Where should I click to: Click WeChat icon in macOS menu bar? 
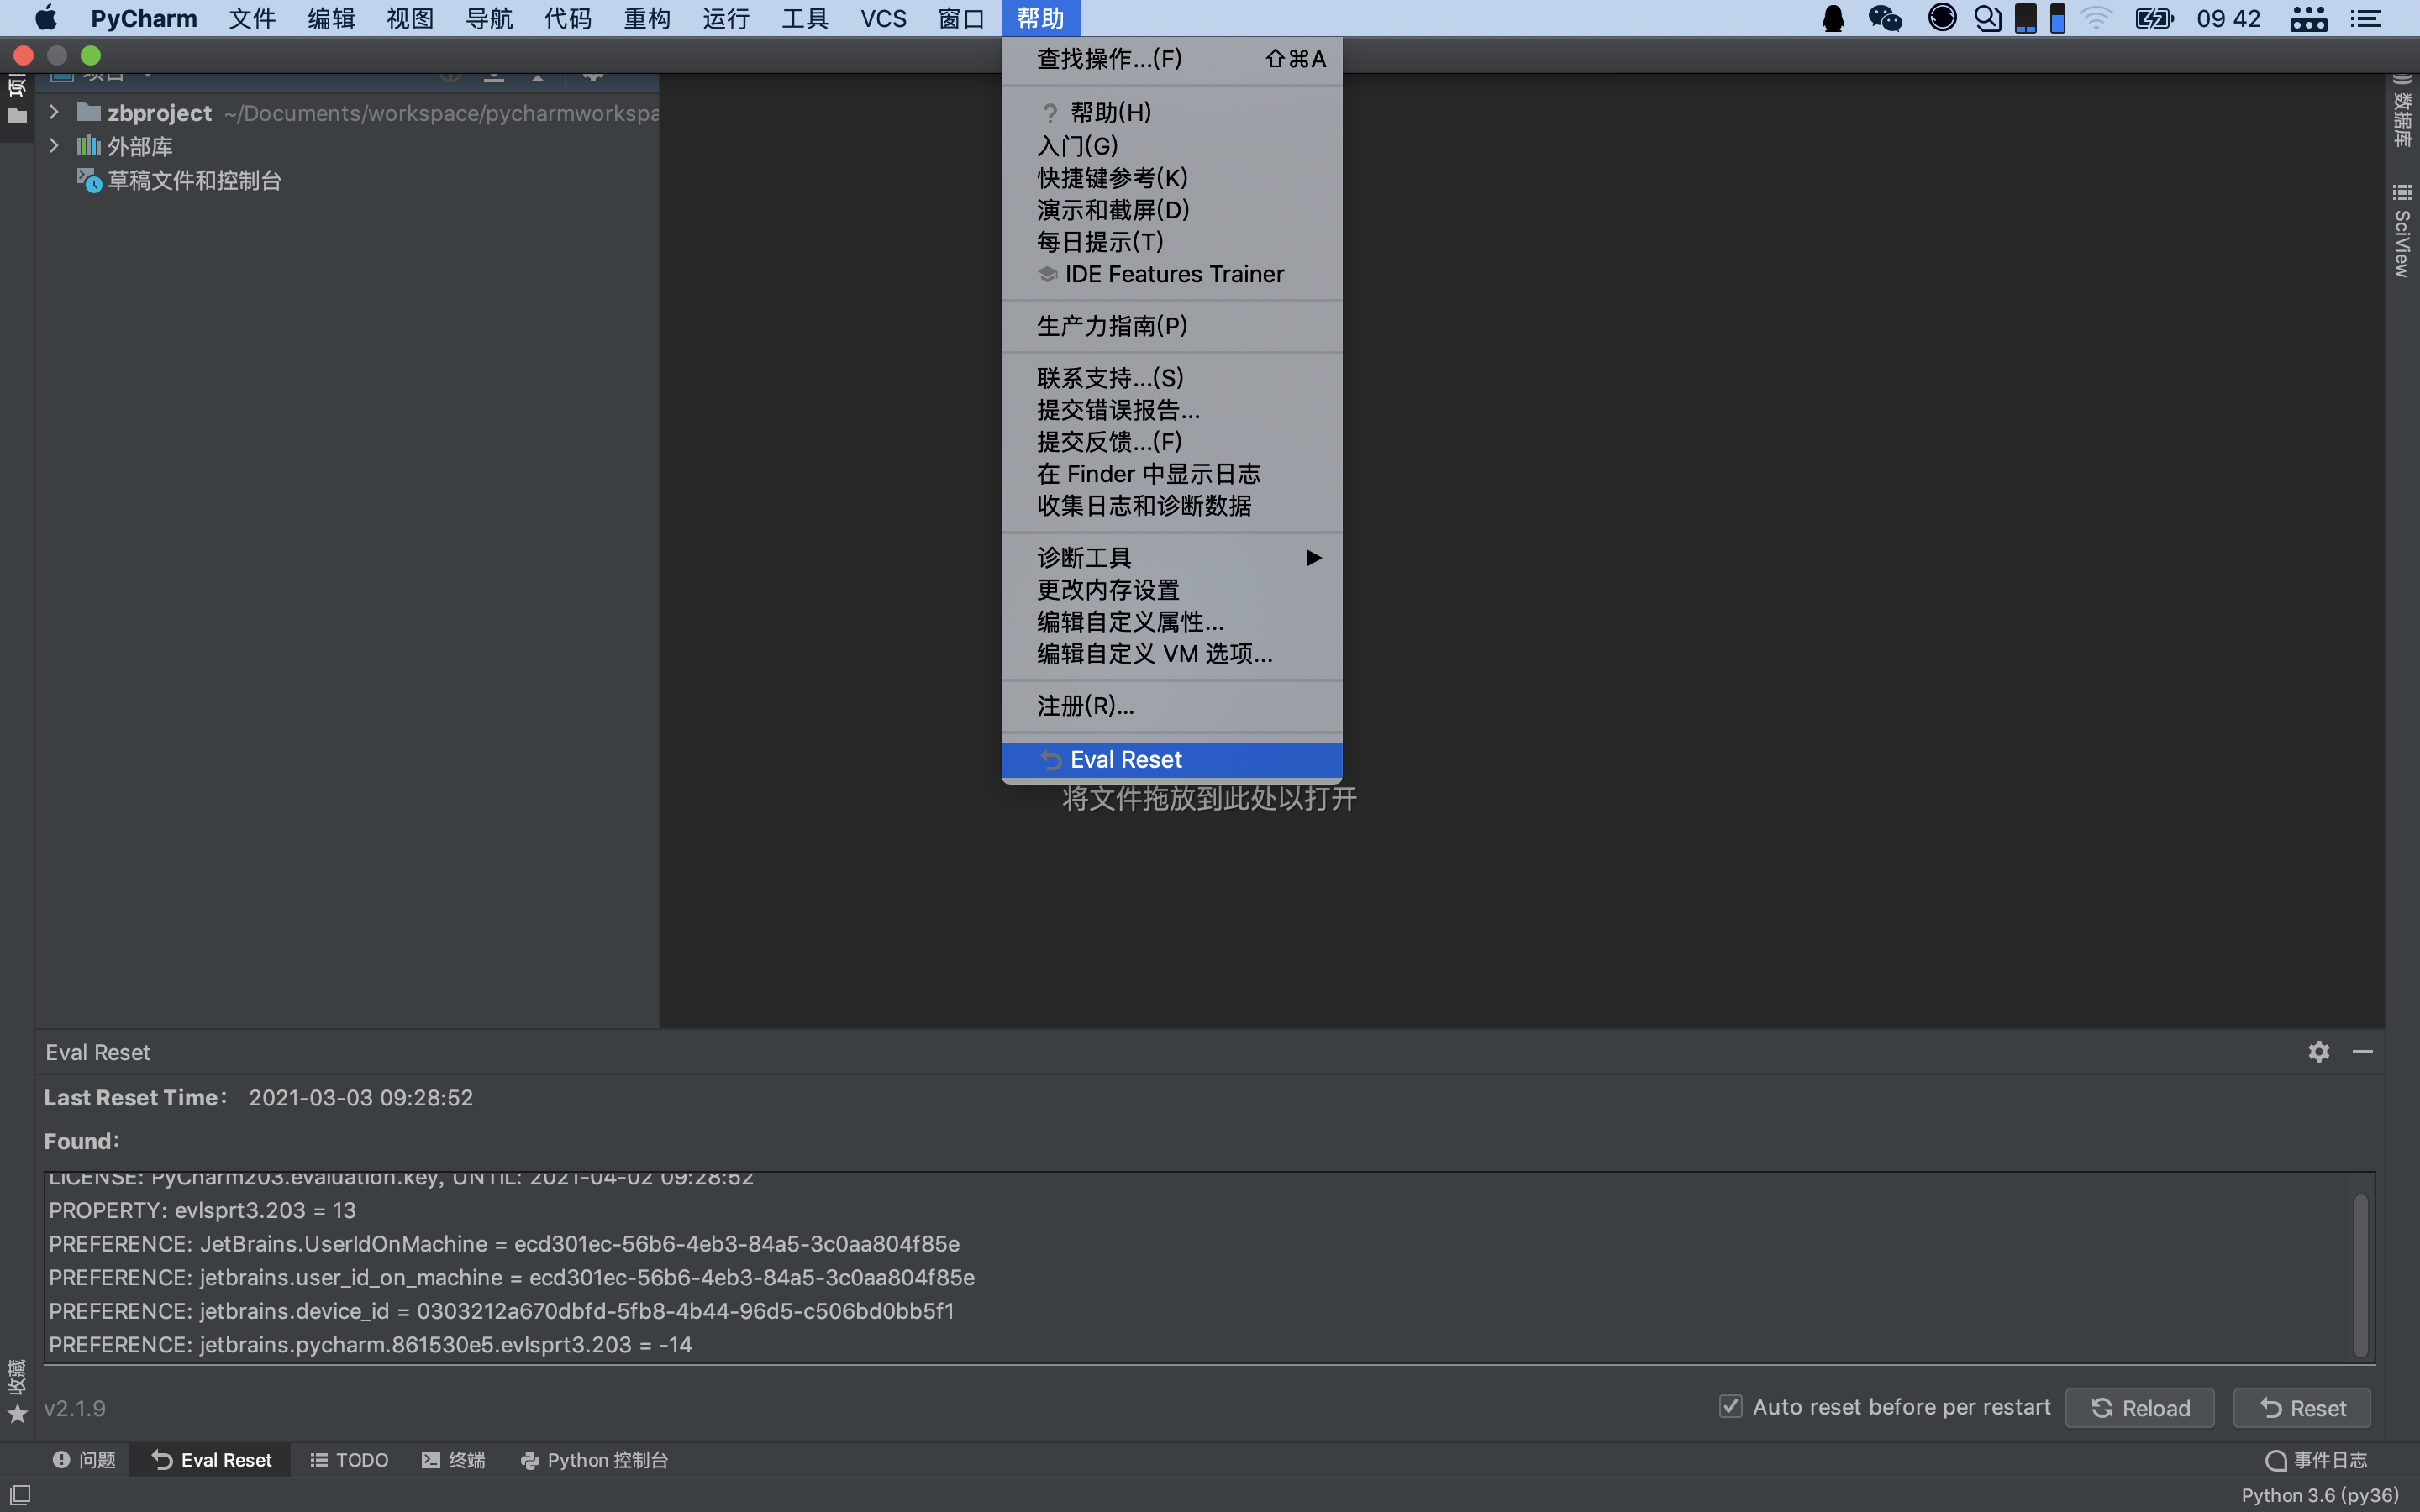click(1885, 18)
